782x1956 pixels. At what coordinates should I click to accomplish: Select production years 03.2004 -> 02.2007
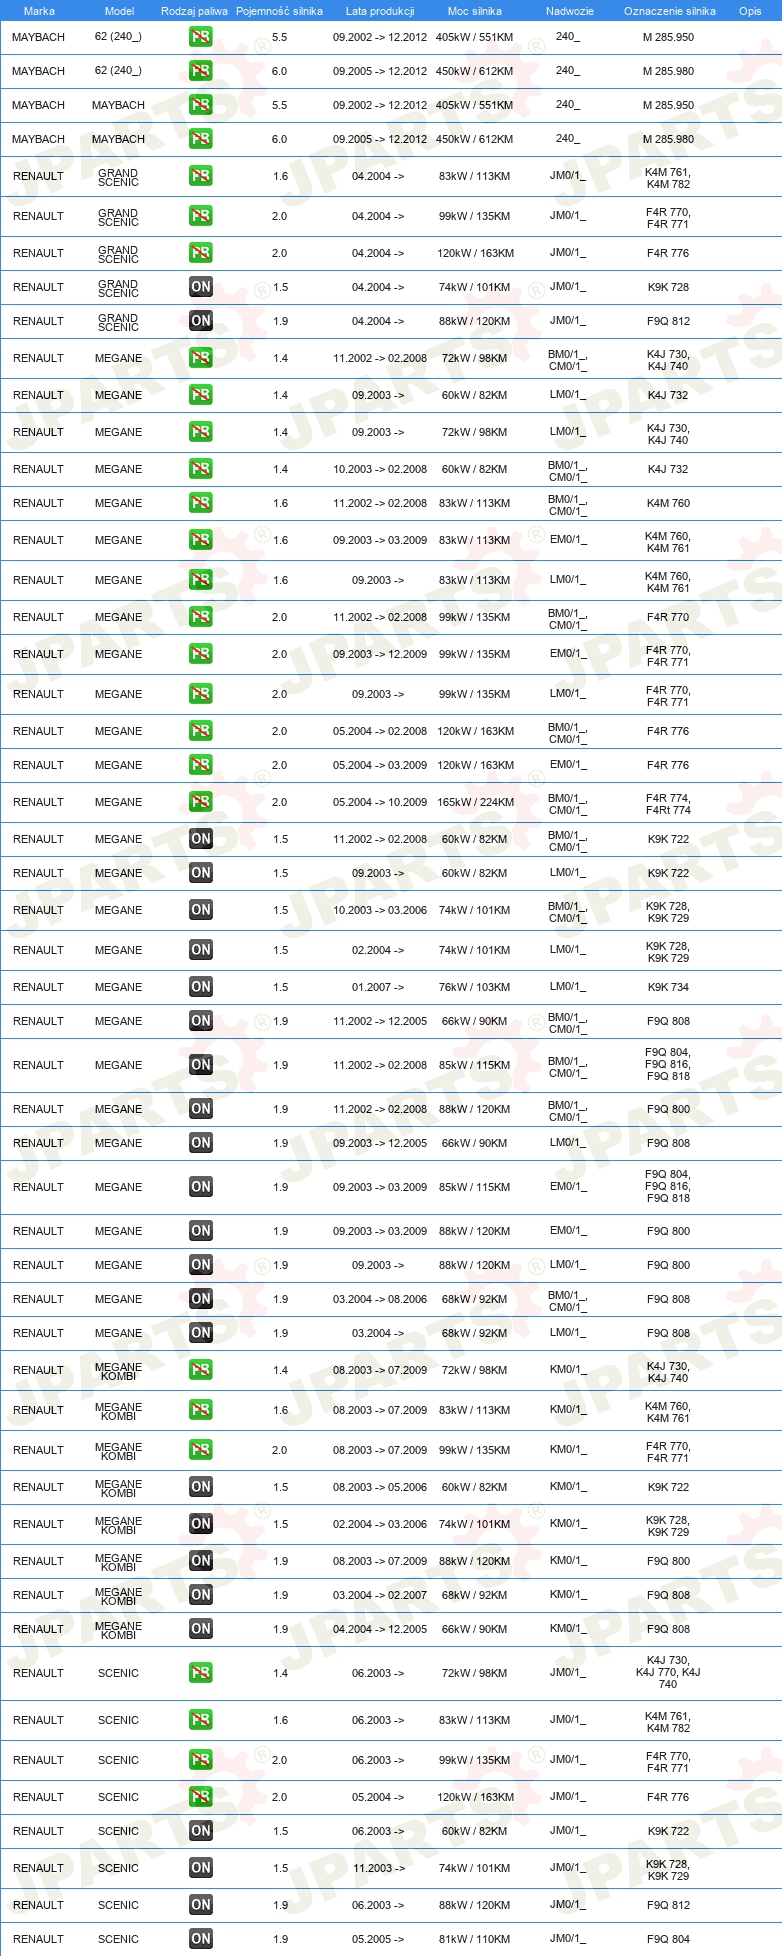point(380,1595)
